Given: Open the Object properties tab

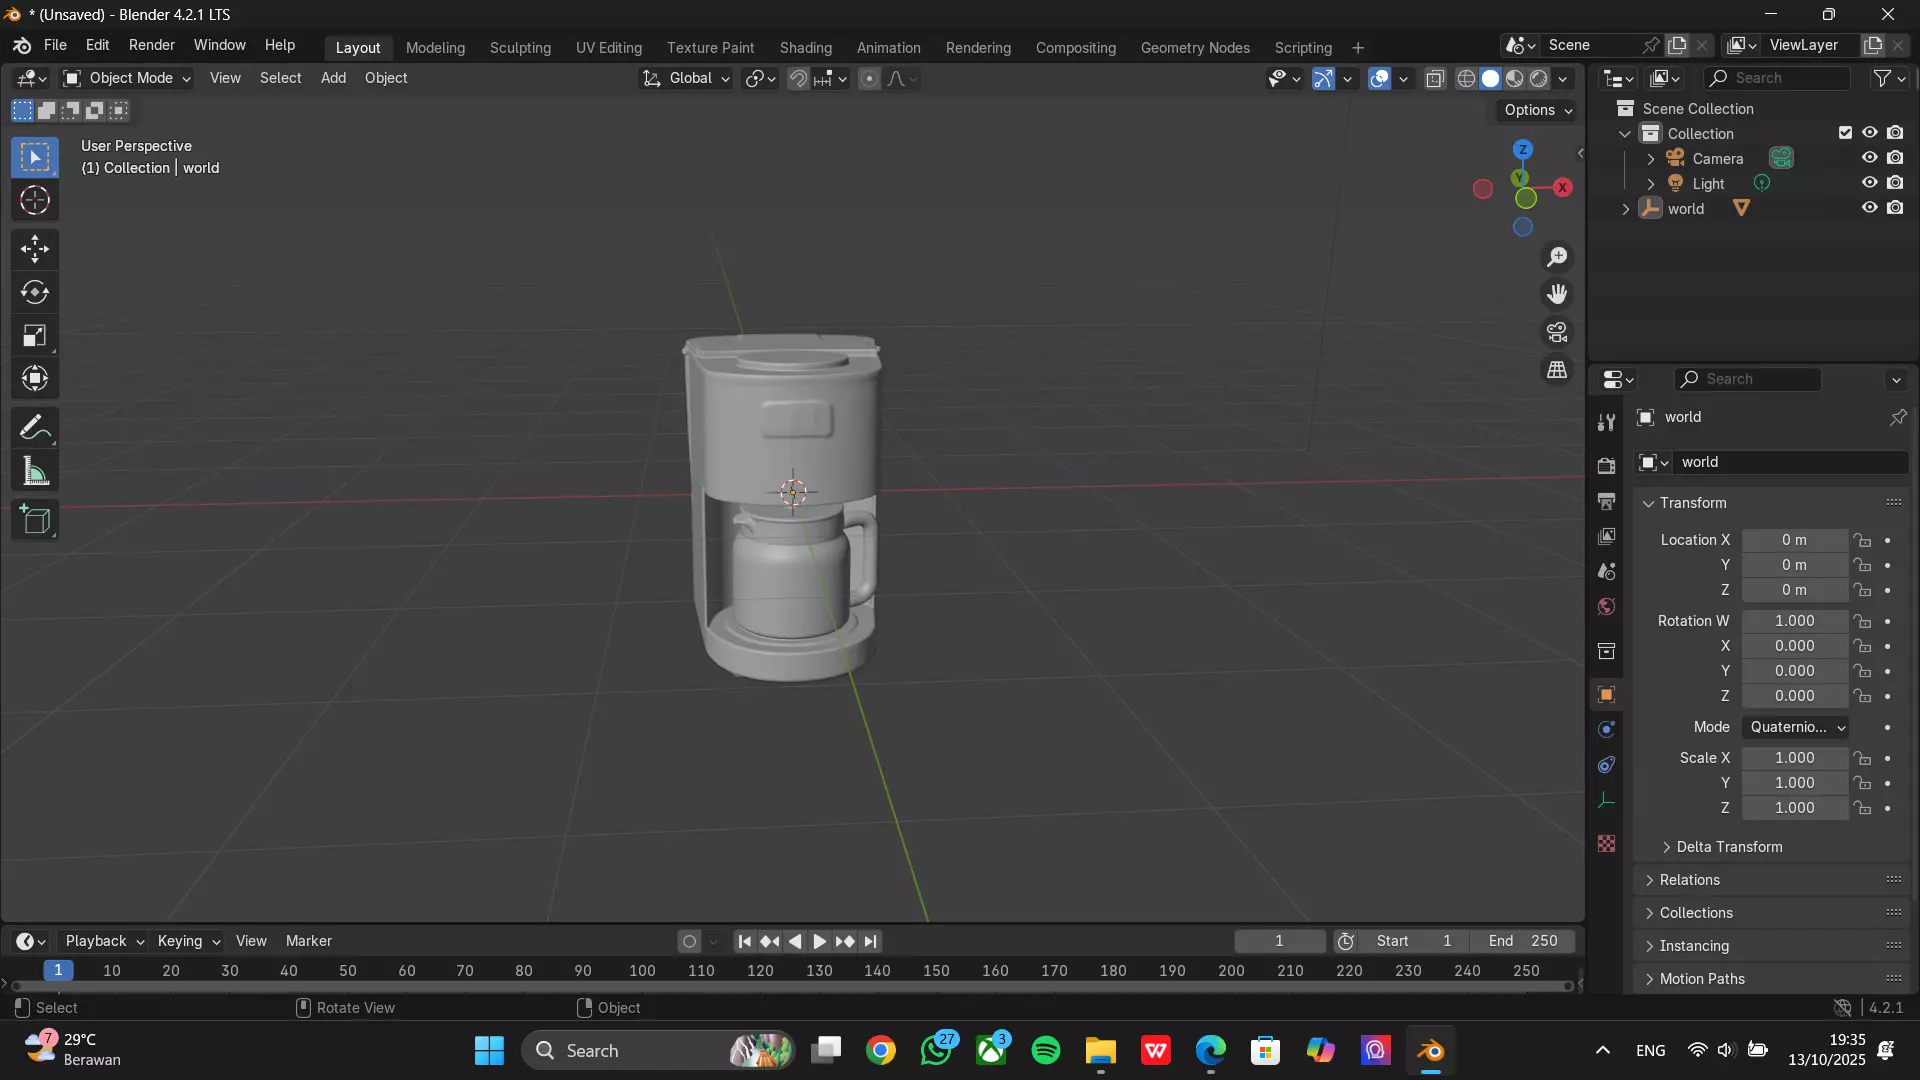Looking at the screenshot, I should tap(1607, 694).
